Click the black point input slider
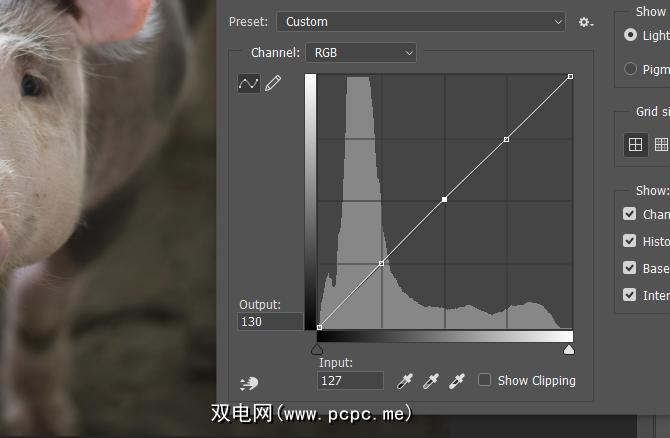670x438 pixels. (x=317, y=350)
